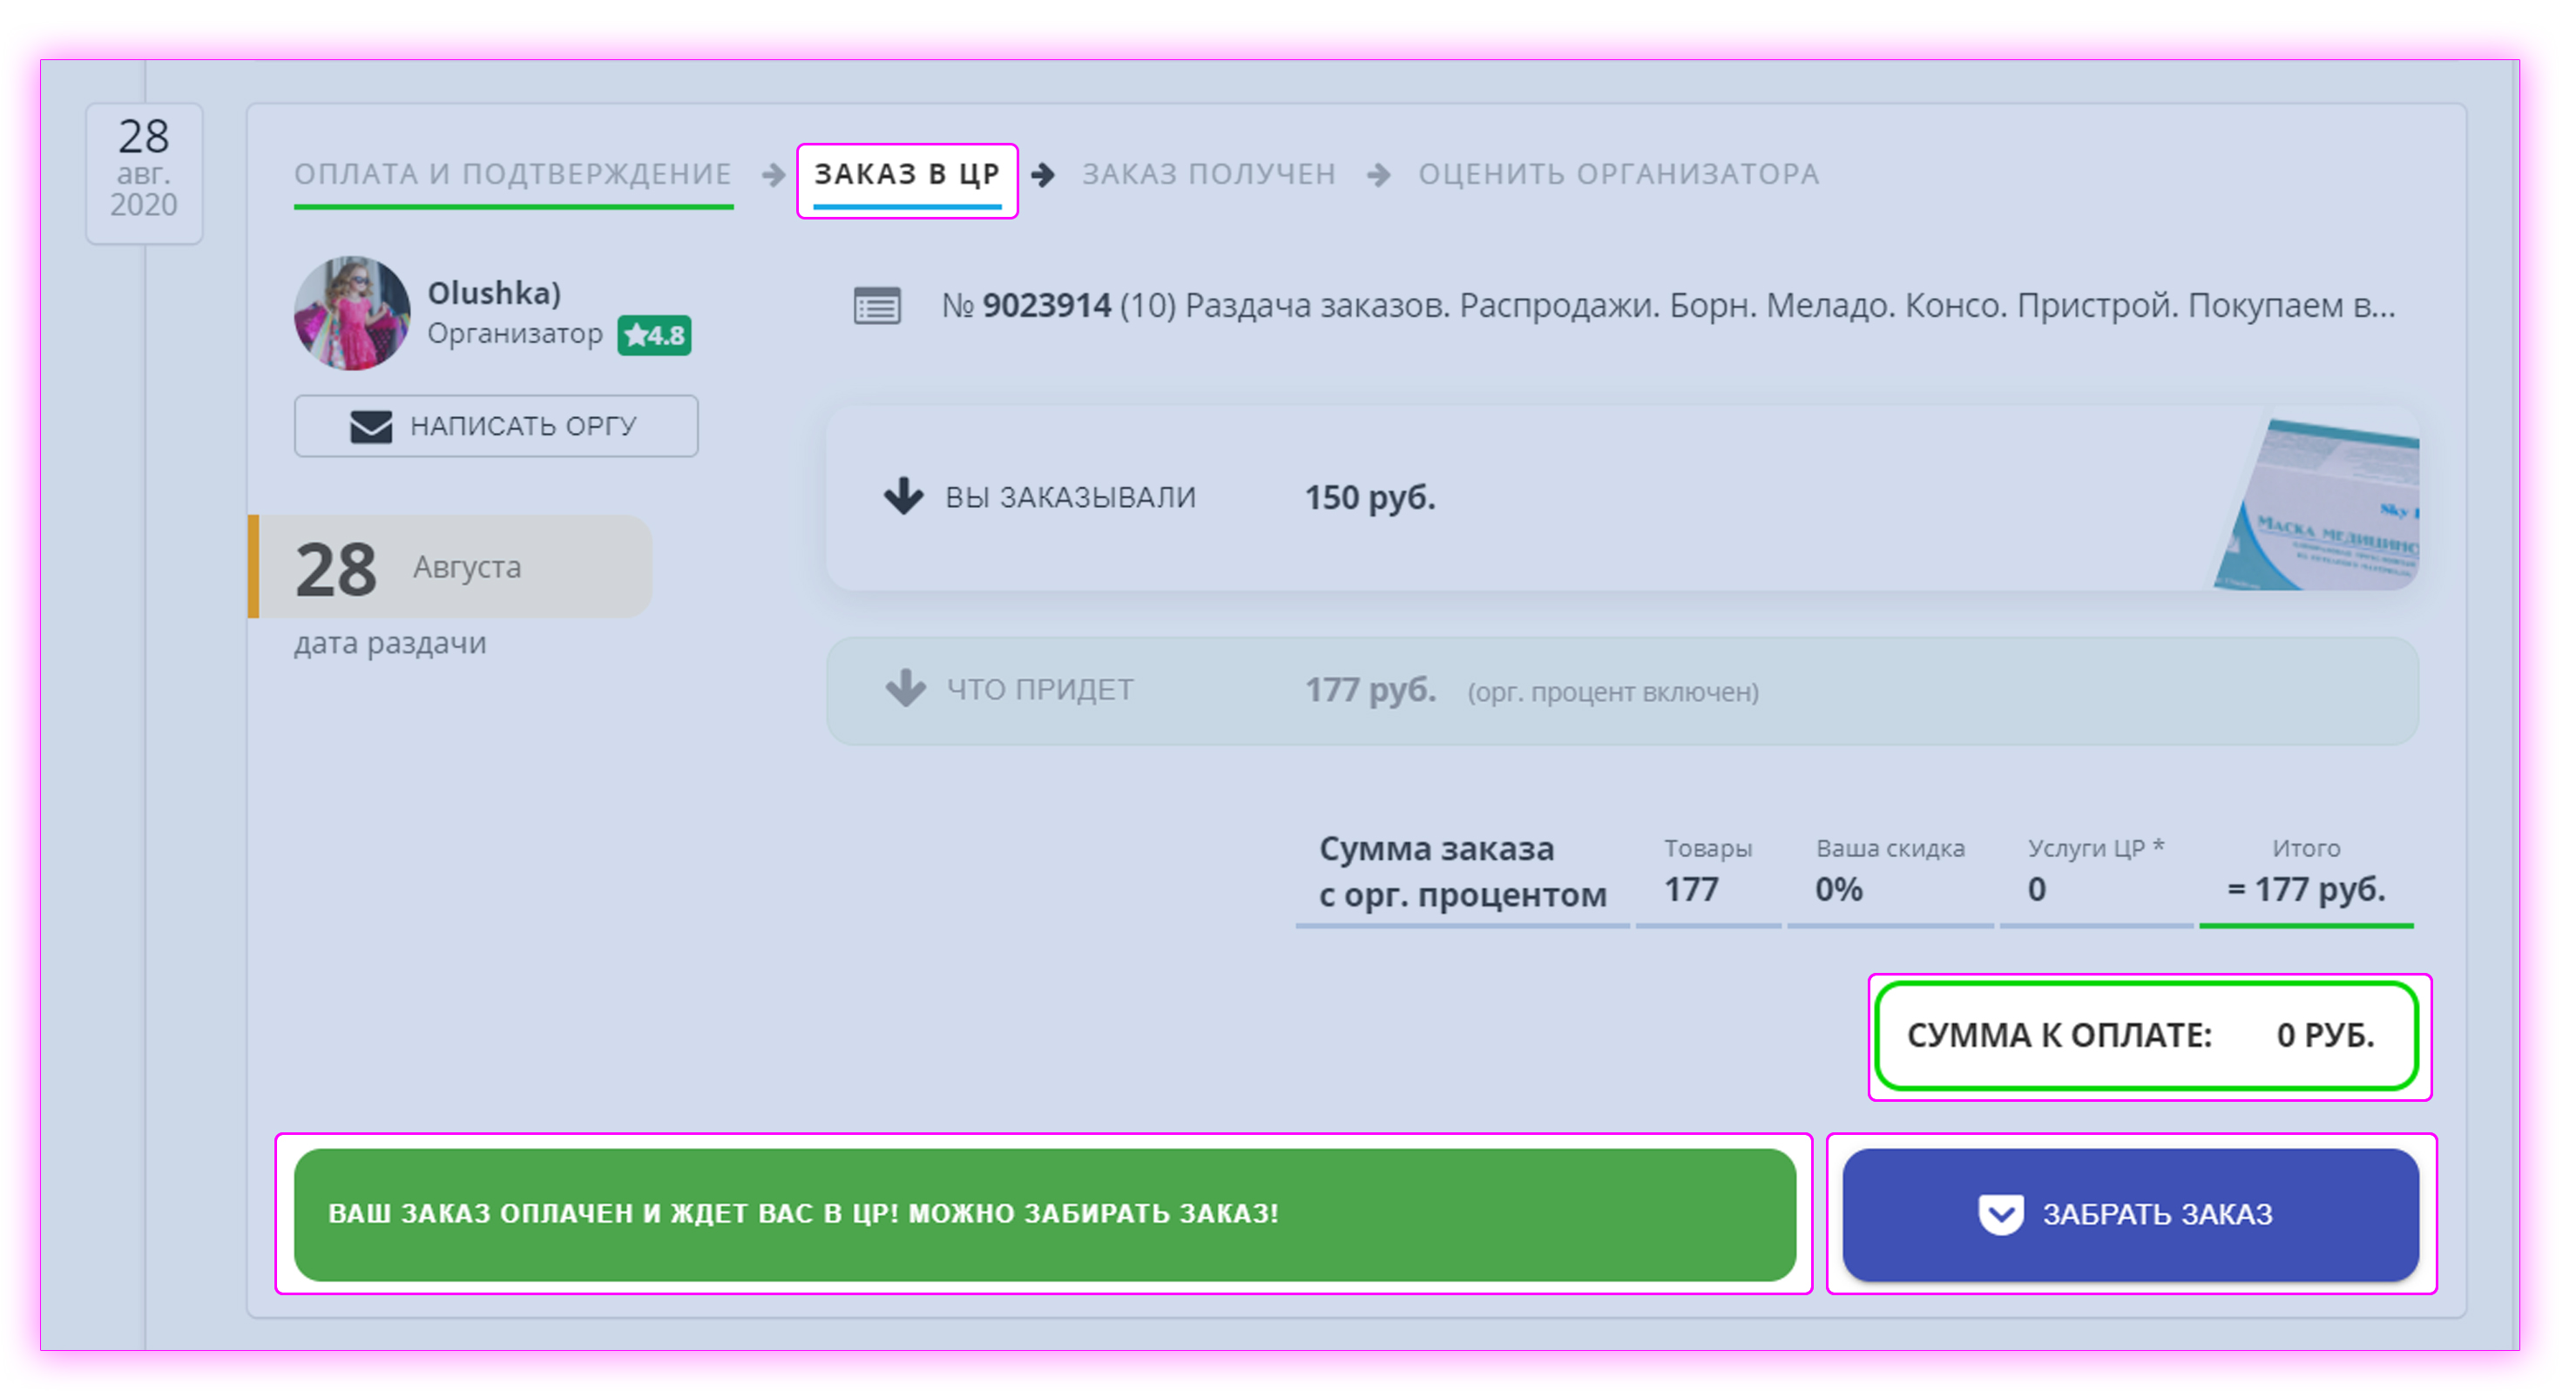
Task: Open ОЦЕНИТЬ ОРГАНИЗАТОРА step
Action: click(x=1618, y=175)
